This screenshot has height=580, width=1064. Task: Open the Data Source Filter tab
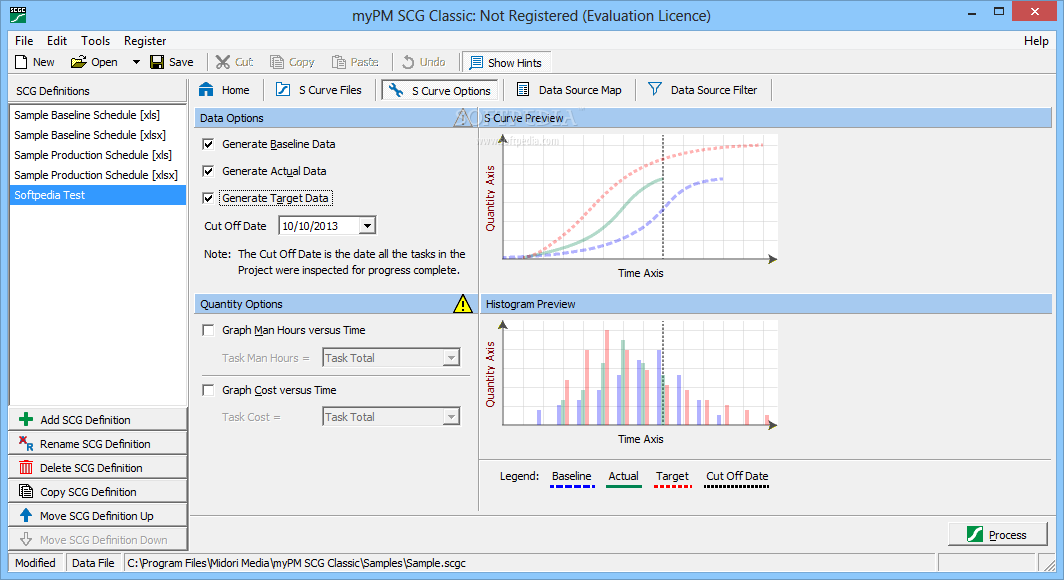point(703,90)
